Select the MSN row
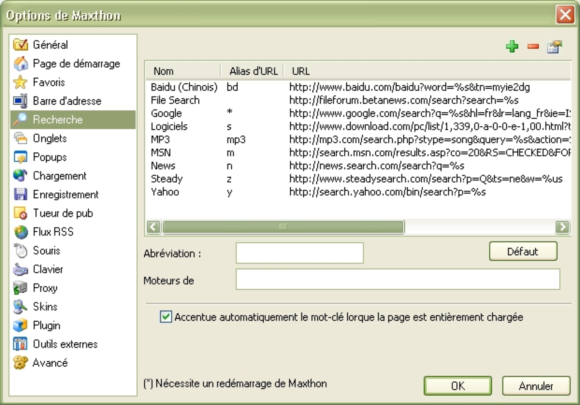The width and height of the screenshot is (580, 405). (358, 153)
